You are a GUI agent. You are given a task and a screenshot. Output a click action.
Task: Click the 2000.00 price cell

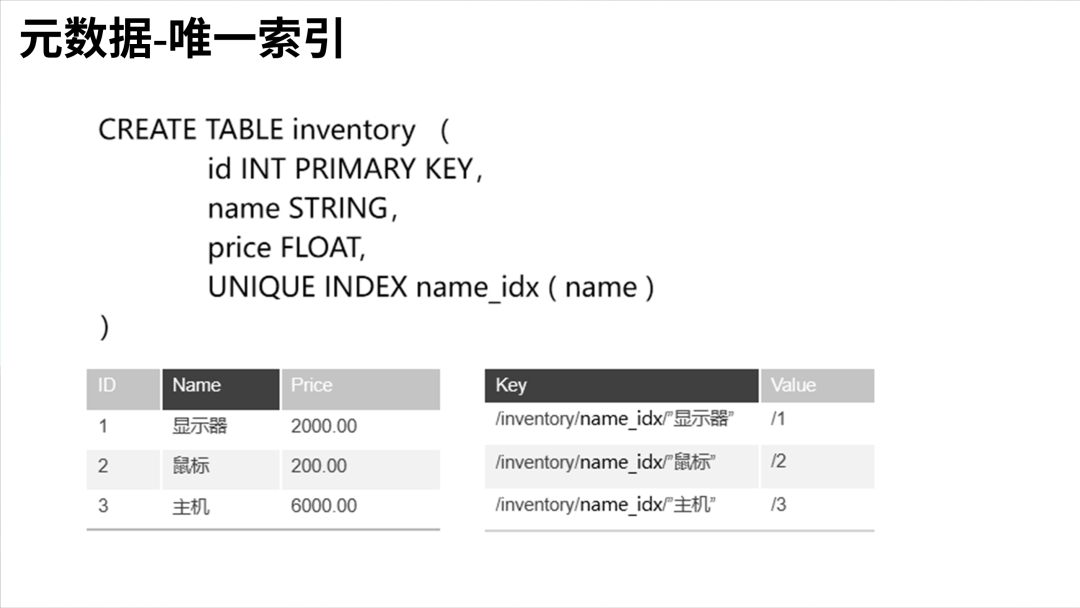point(324,426)
